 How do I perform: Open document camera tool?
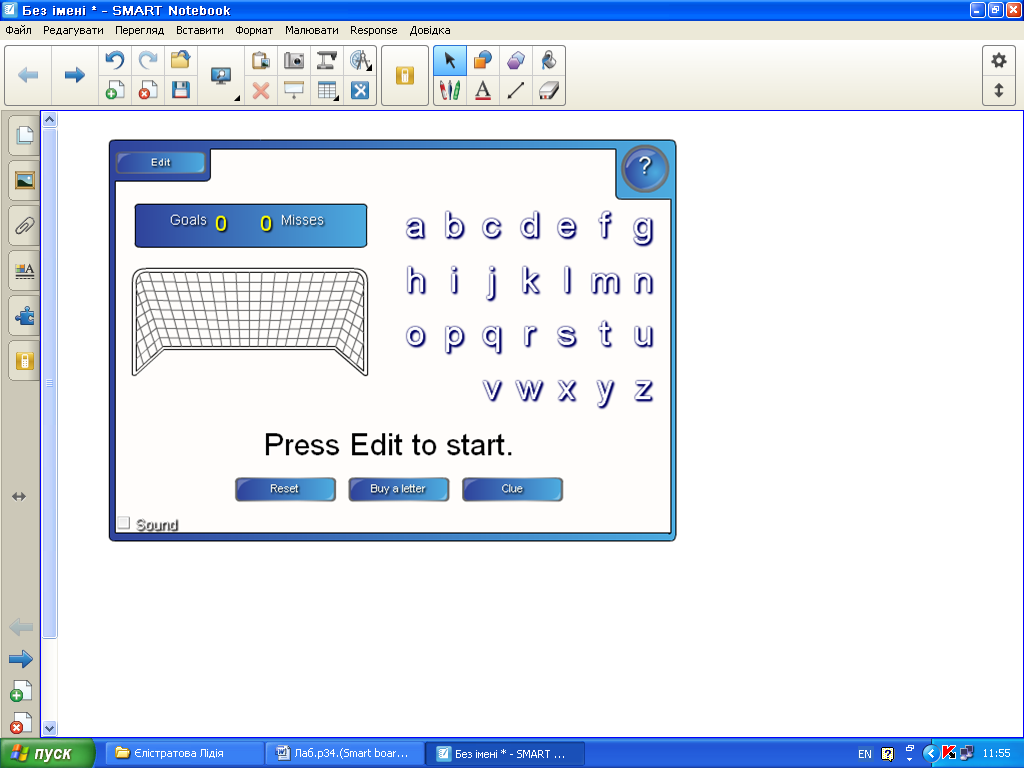(327, 61)
